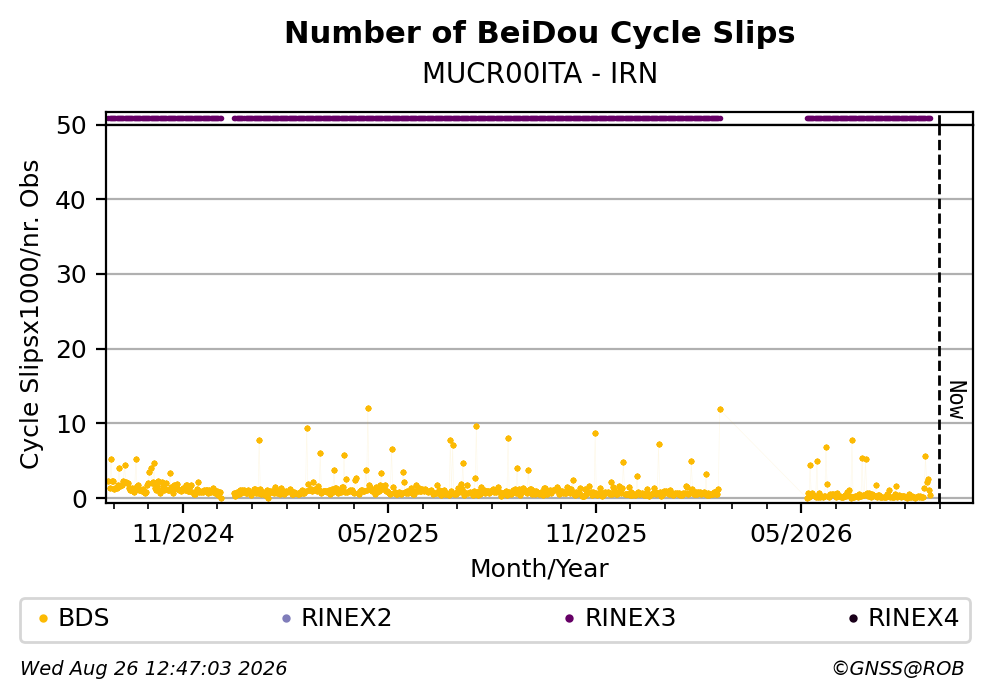Select the BDS legend label
The image size is (993, 699).
click(x=84, y=618)
